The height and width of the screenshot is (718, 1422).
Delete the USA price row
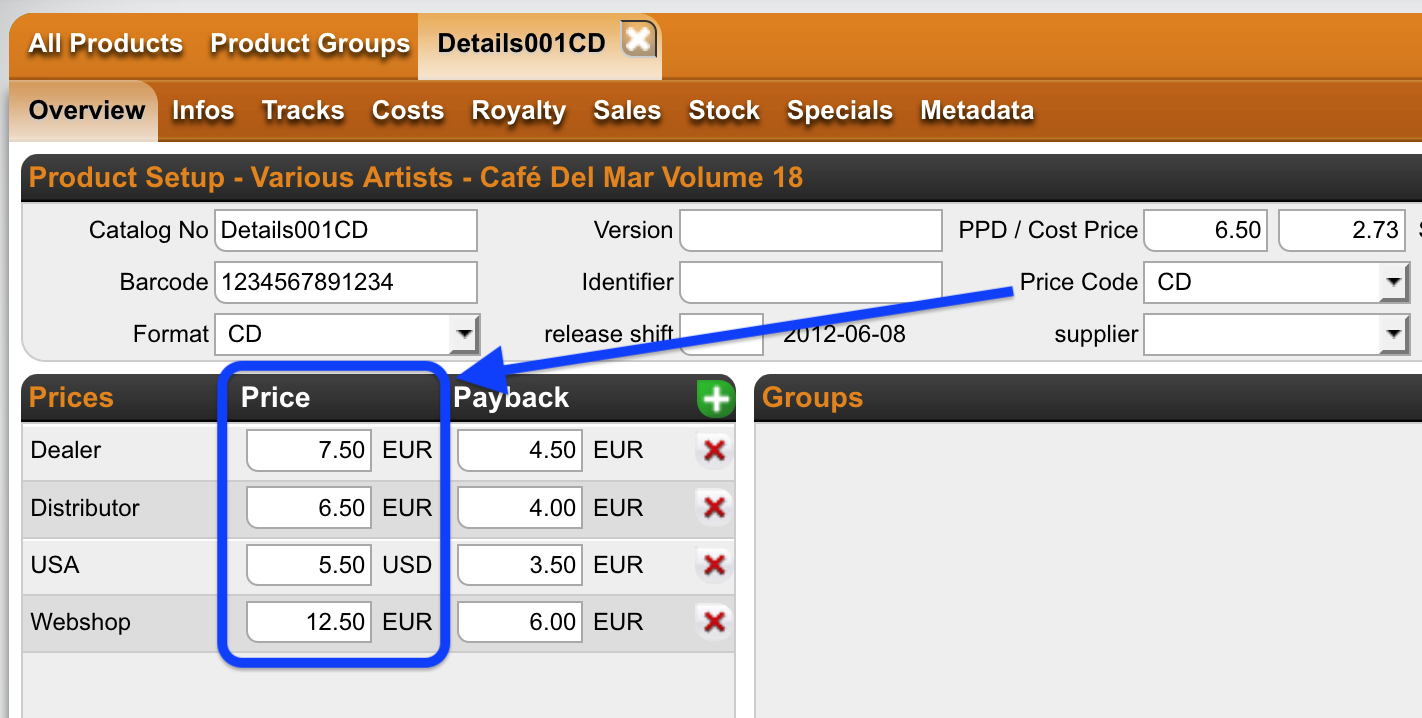713,565
